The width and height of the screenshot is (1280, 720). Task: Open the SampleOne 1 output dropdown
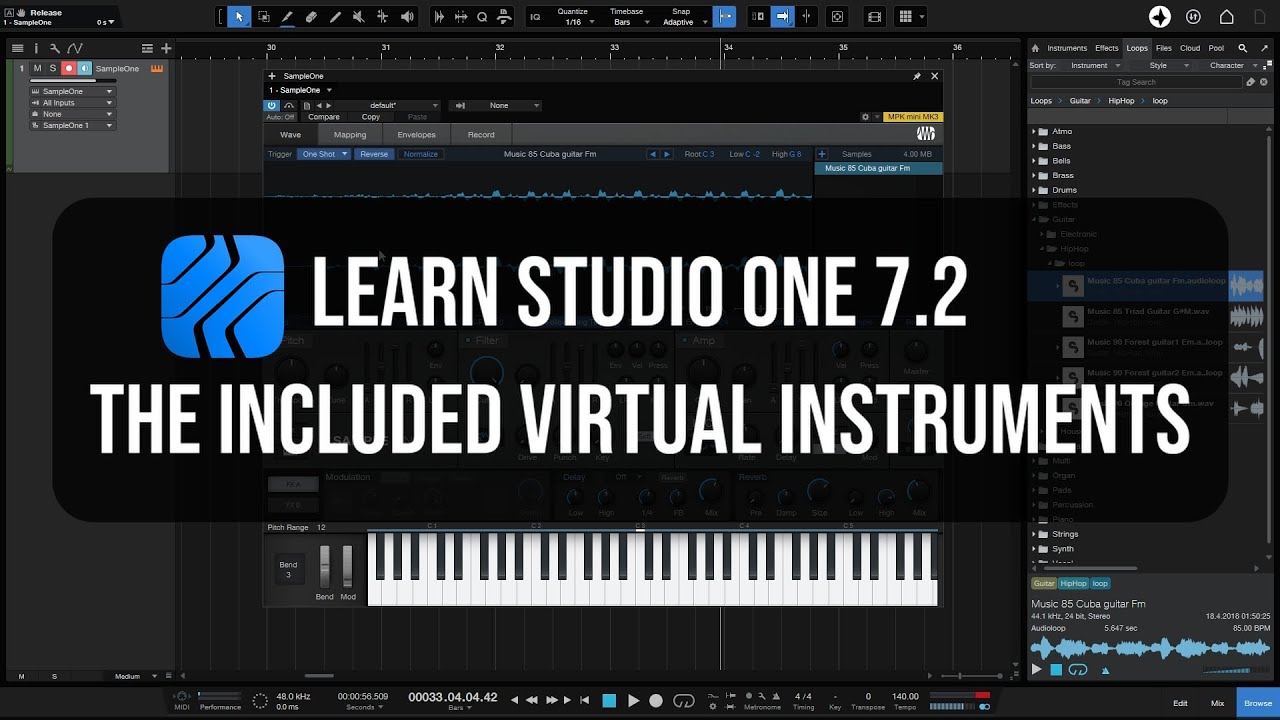(x=72, y=126)
